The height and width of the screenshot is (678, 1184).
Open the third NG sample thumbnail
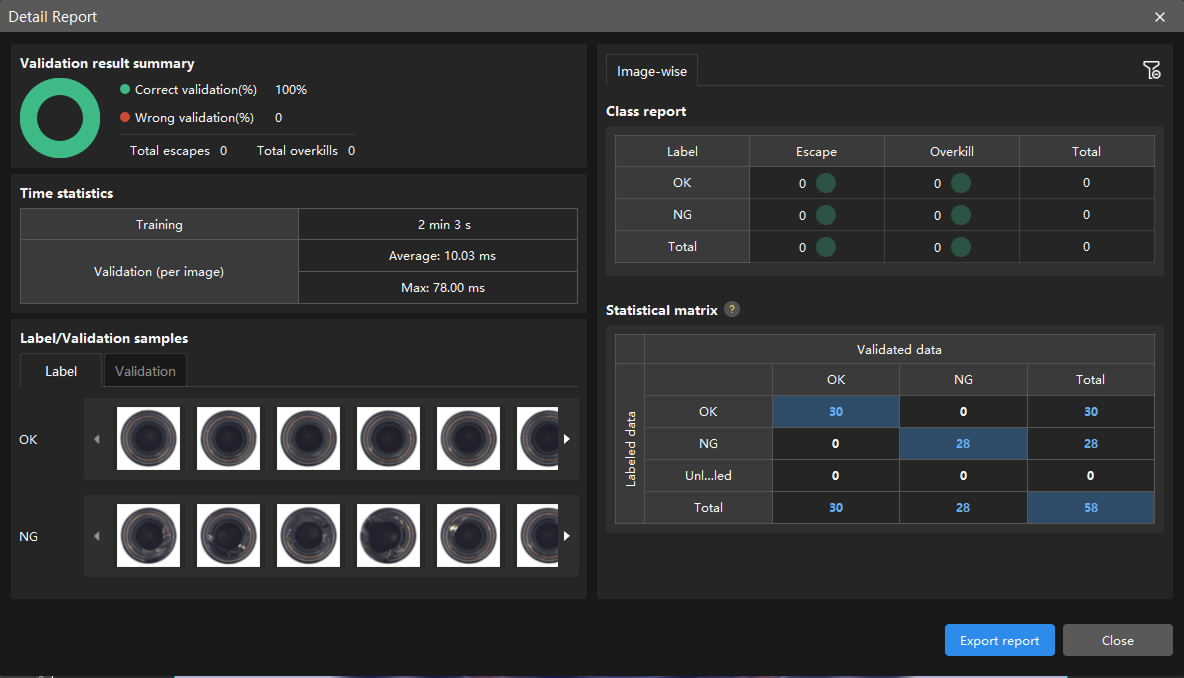click(x=309, y=535)
